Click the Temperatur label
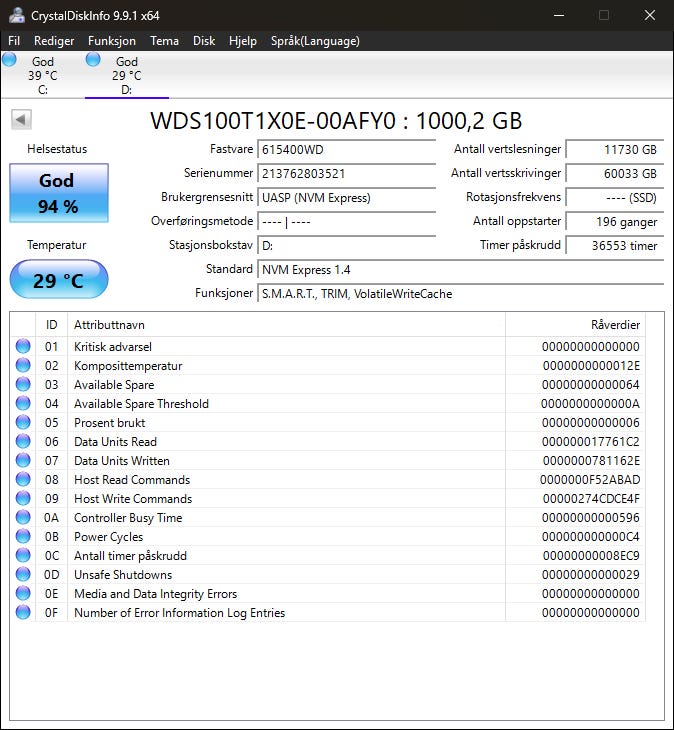 [57, 245]
